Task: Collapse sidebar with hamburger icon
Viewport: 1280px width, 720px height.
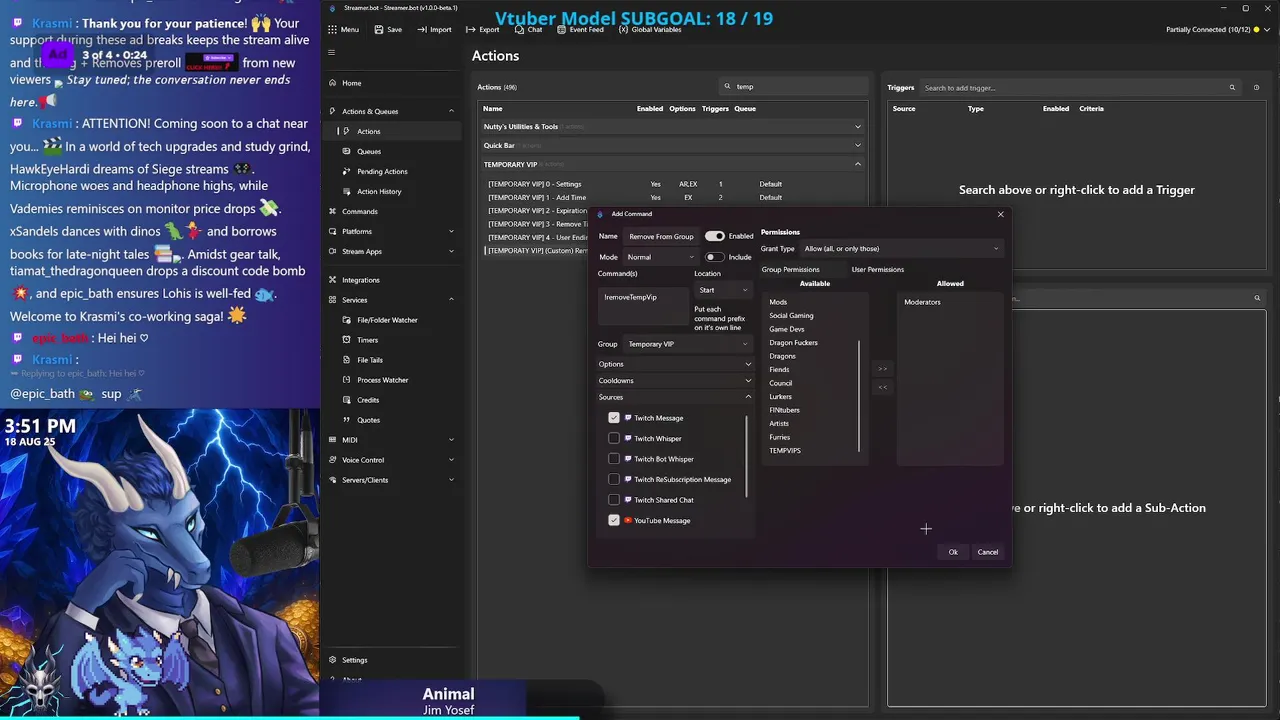Action: click(x=332, y=53)
